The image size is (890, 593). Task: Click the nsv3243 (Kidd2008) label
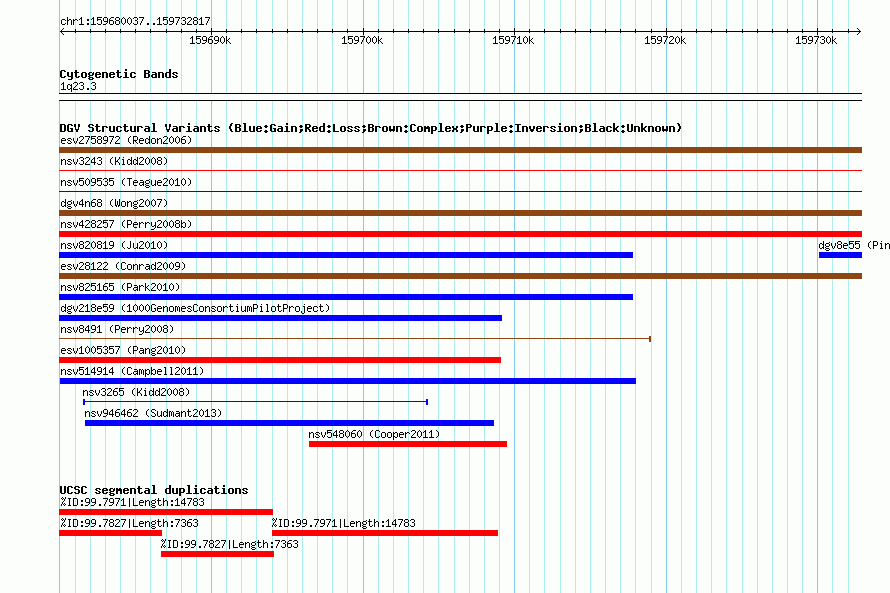click(114, 161)
